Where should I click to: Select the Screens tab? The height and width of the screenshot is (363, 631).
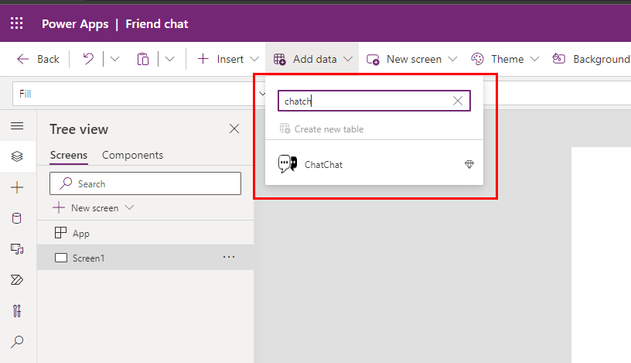[x=68, y=155]
